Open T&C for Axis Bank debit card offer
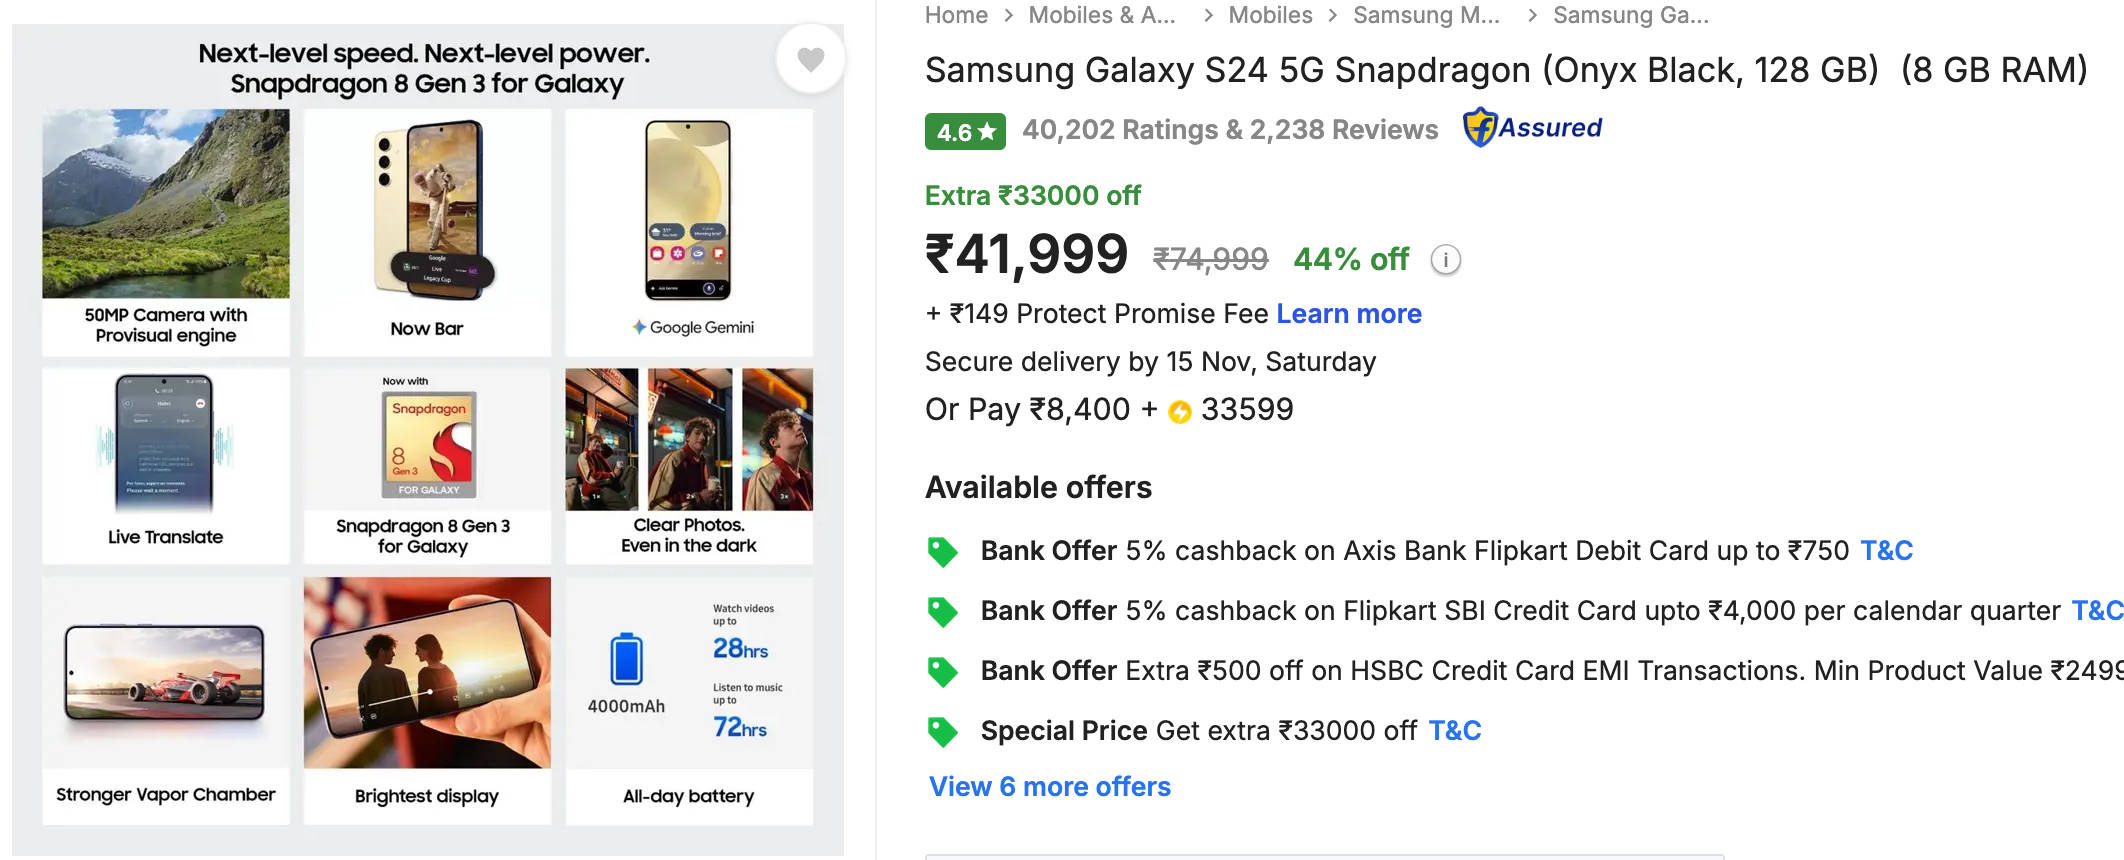Viewport: 2124px width, 860px height. pos(1886,551)
